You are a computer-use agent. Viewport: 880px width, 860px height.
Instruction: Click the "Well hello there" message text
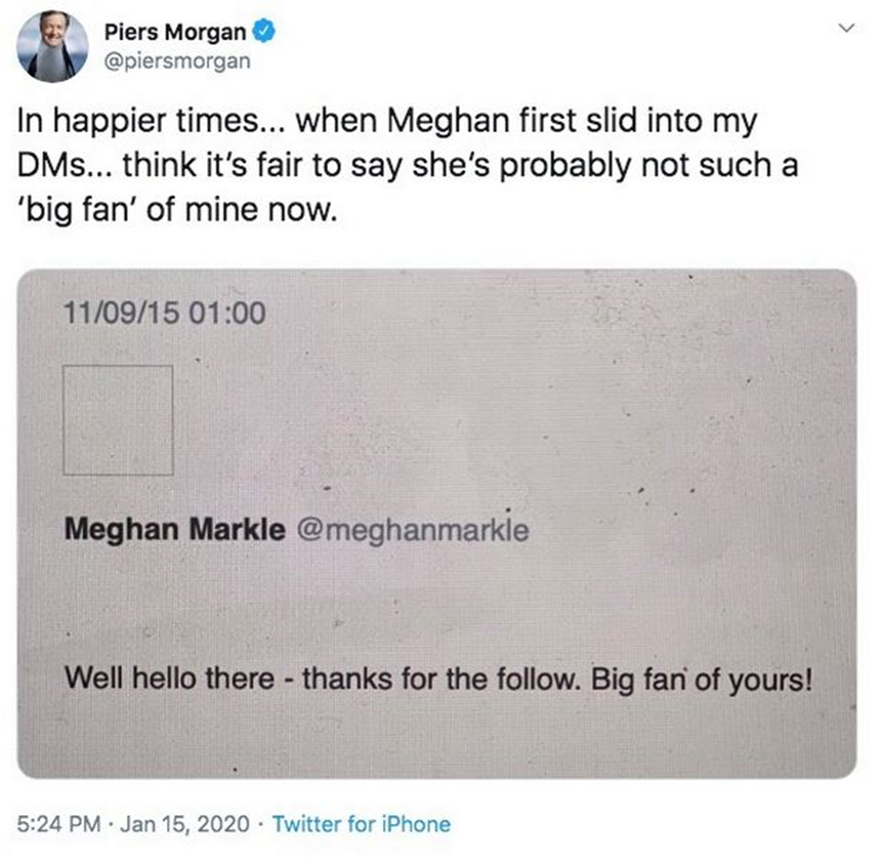pyautogui.click(x=168, y=679)
